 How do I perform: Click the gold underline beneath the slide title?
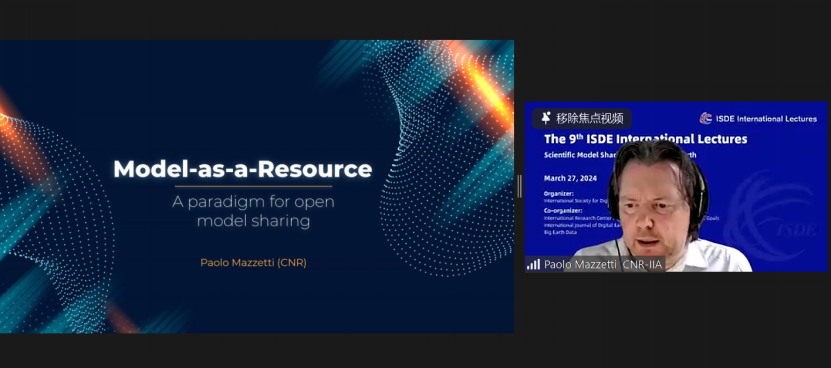[253, 186]
